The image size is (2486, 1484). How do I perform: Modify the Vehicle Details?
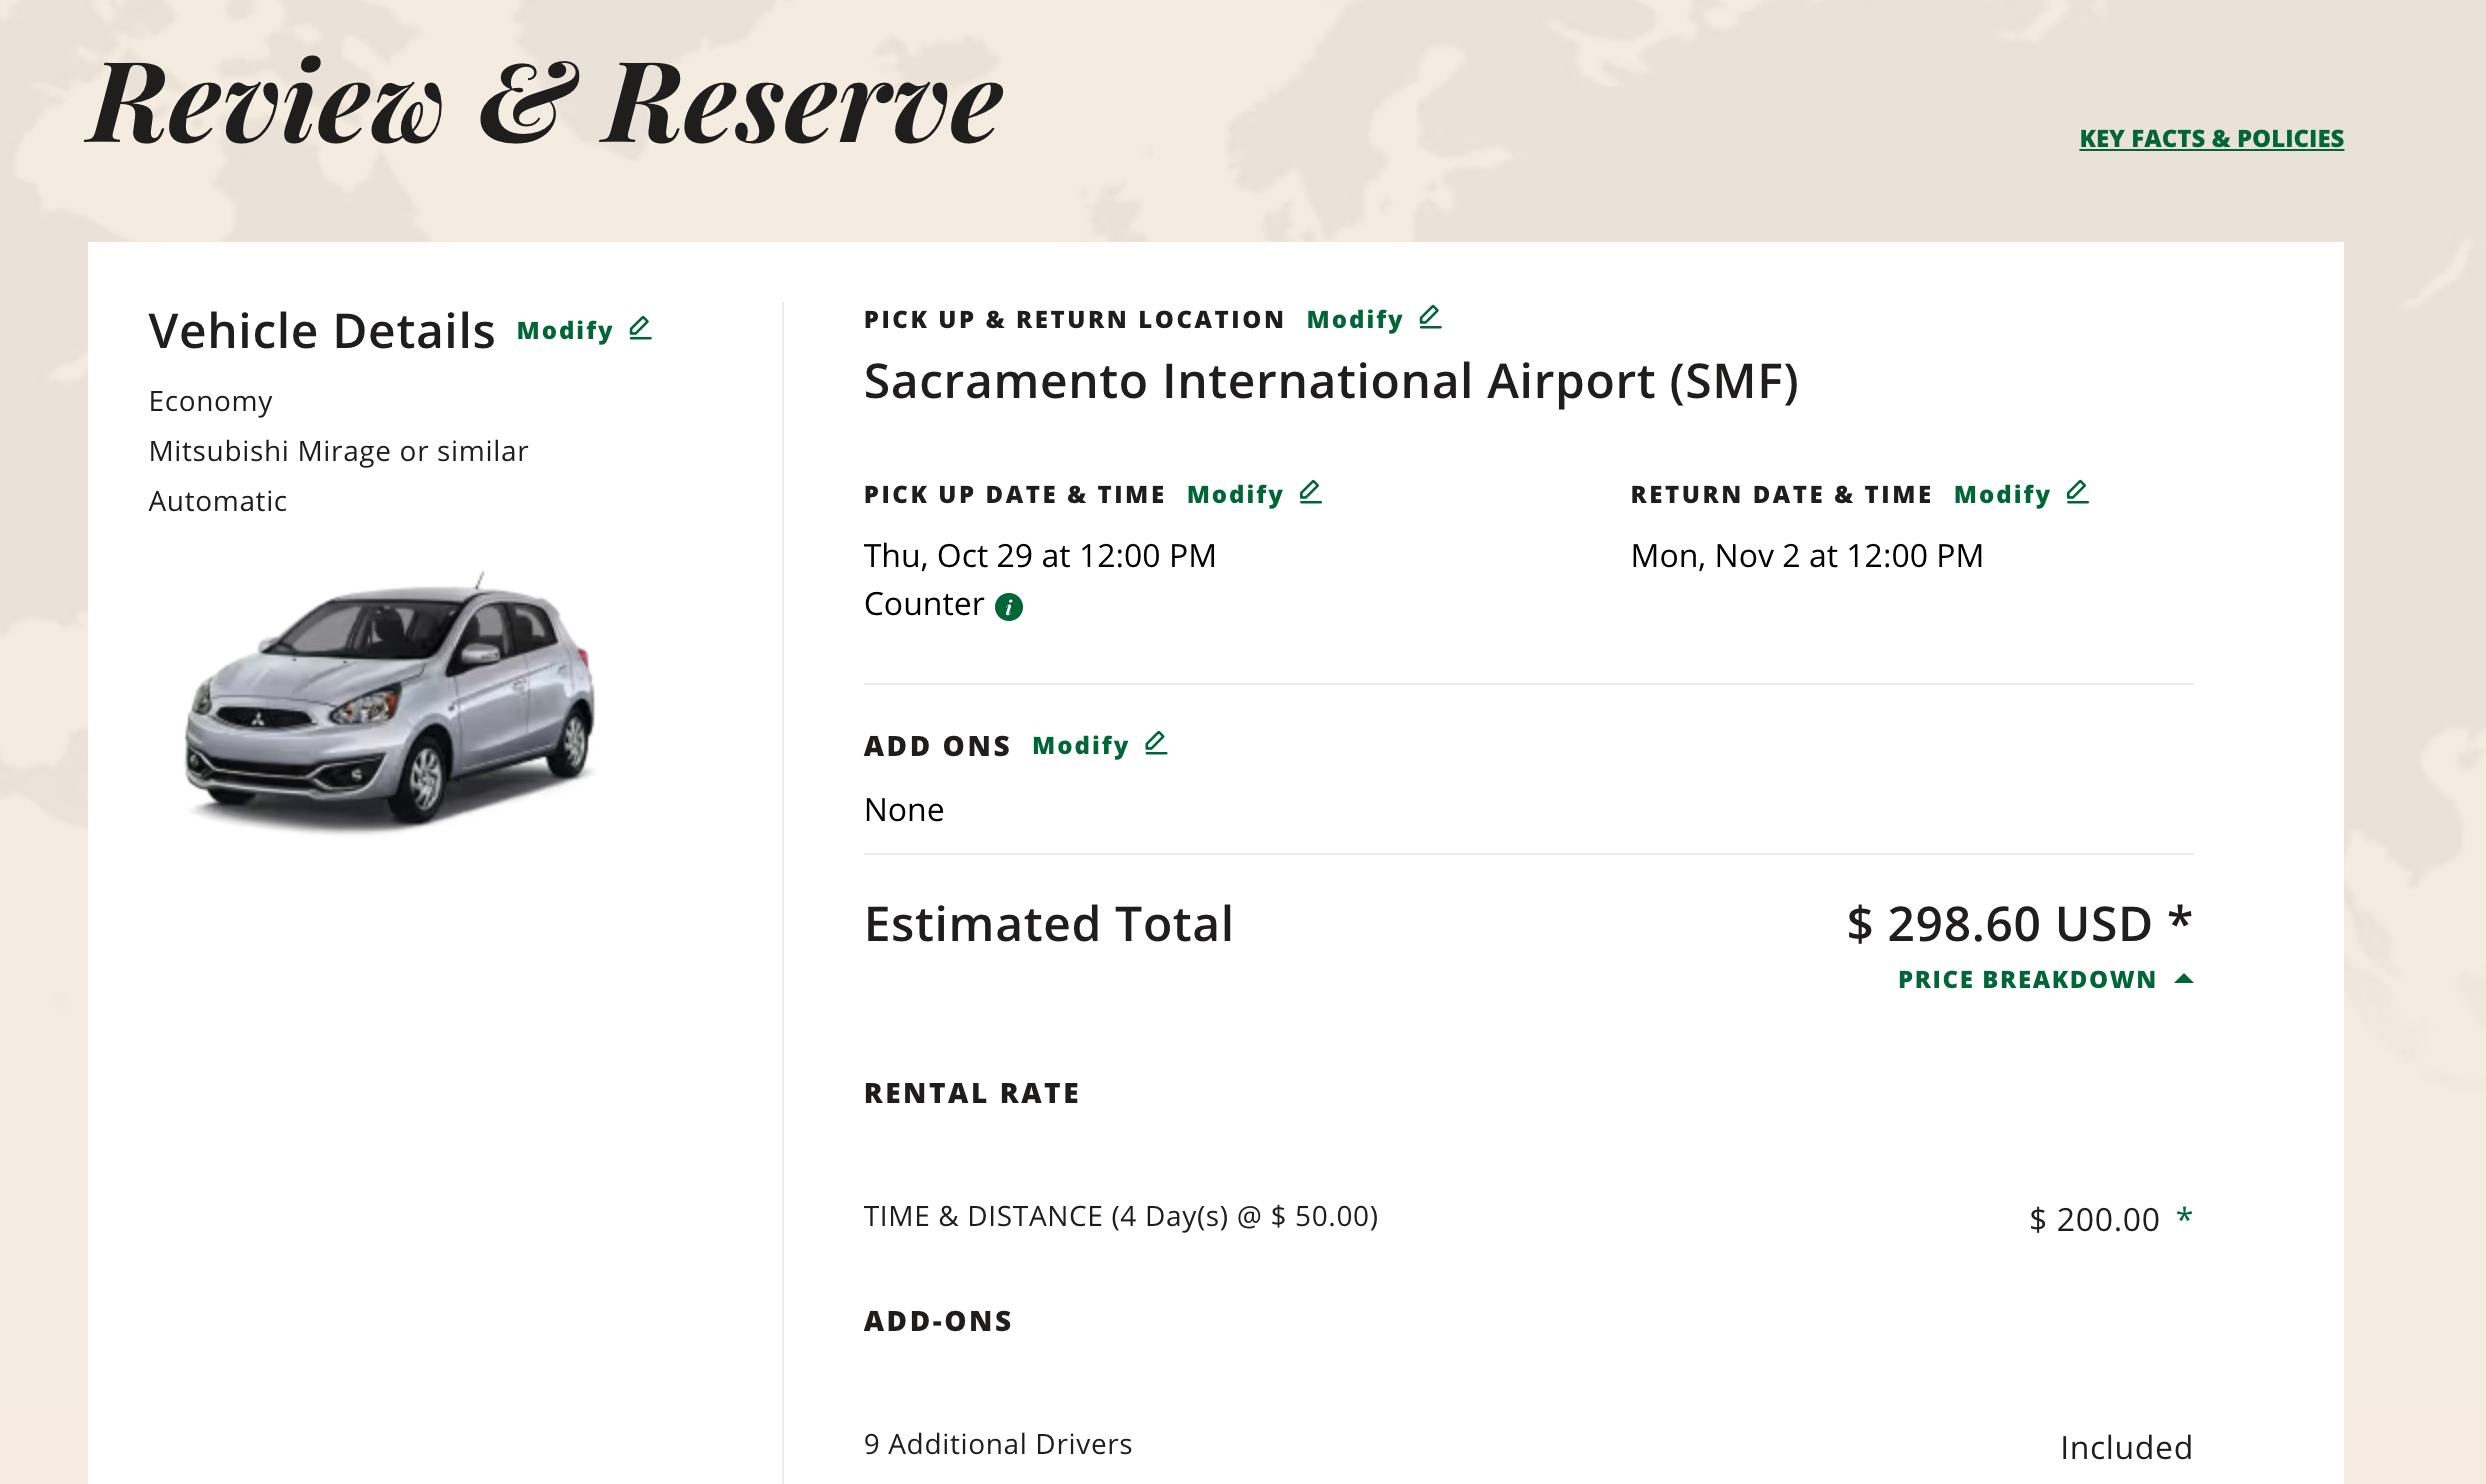coord(584,330)
